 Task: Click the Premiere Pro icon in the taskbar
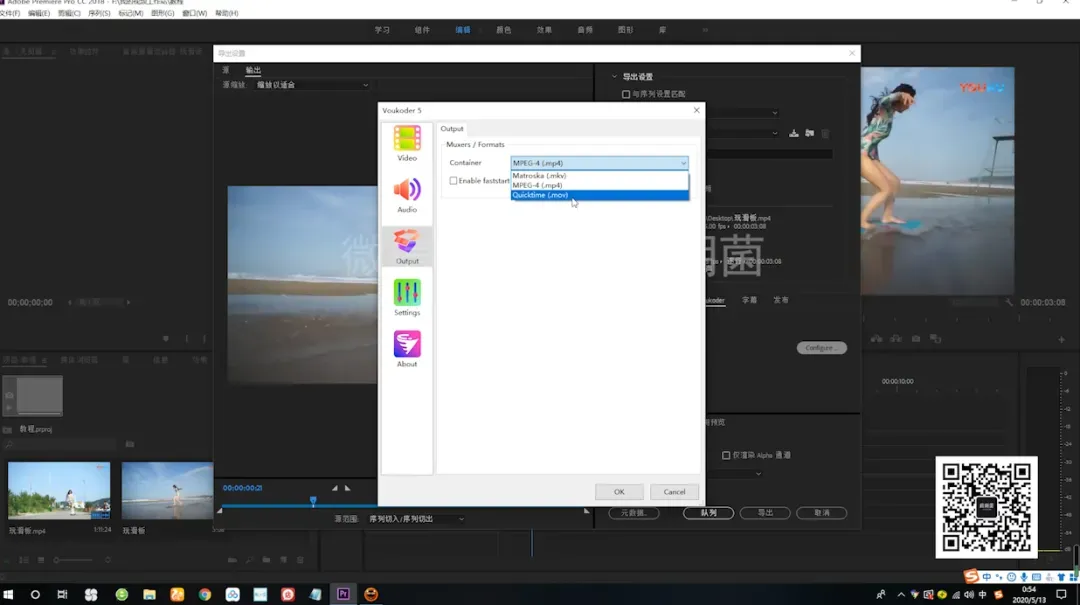pyautogui.click(x=343, y=594)
